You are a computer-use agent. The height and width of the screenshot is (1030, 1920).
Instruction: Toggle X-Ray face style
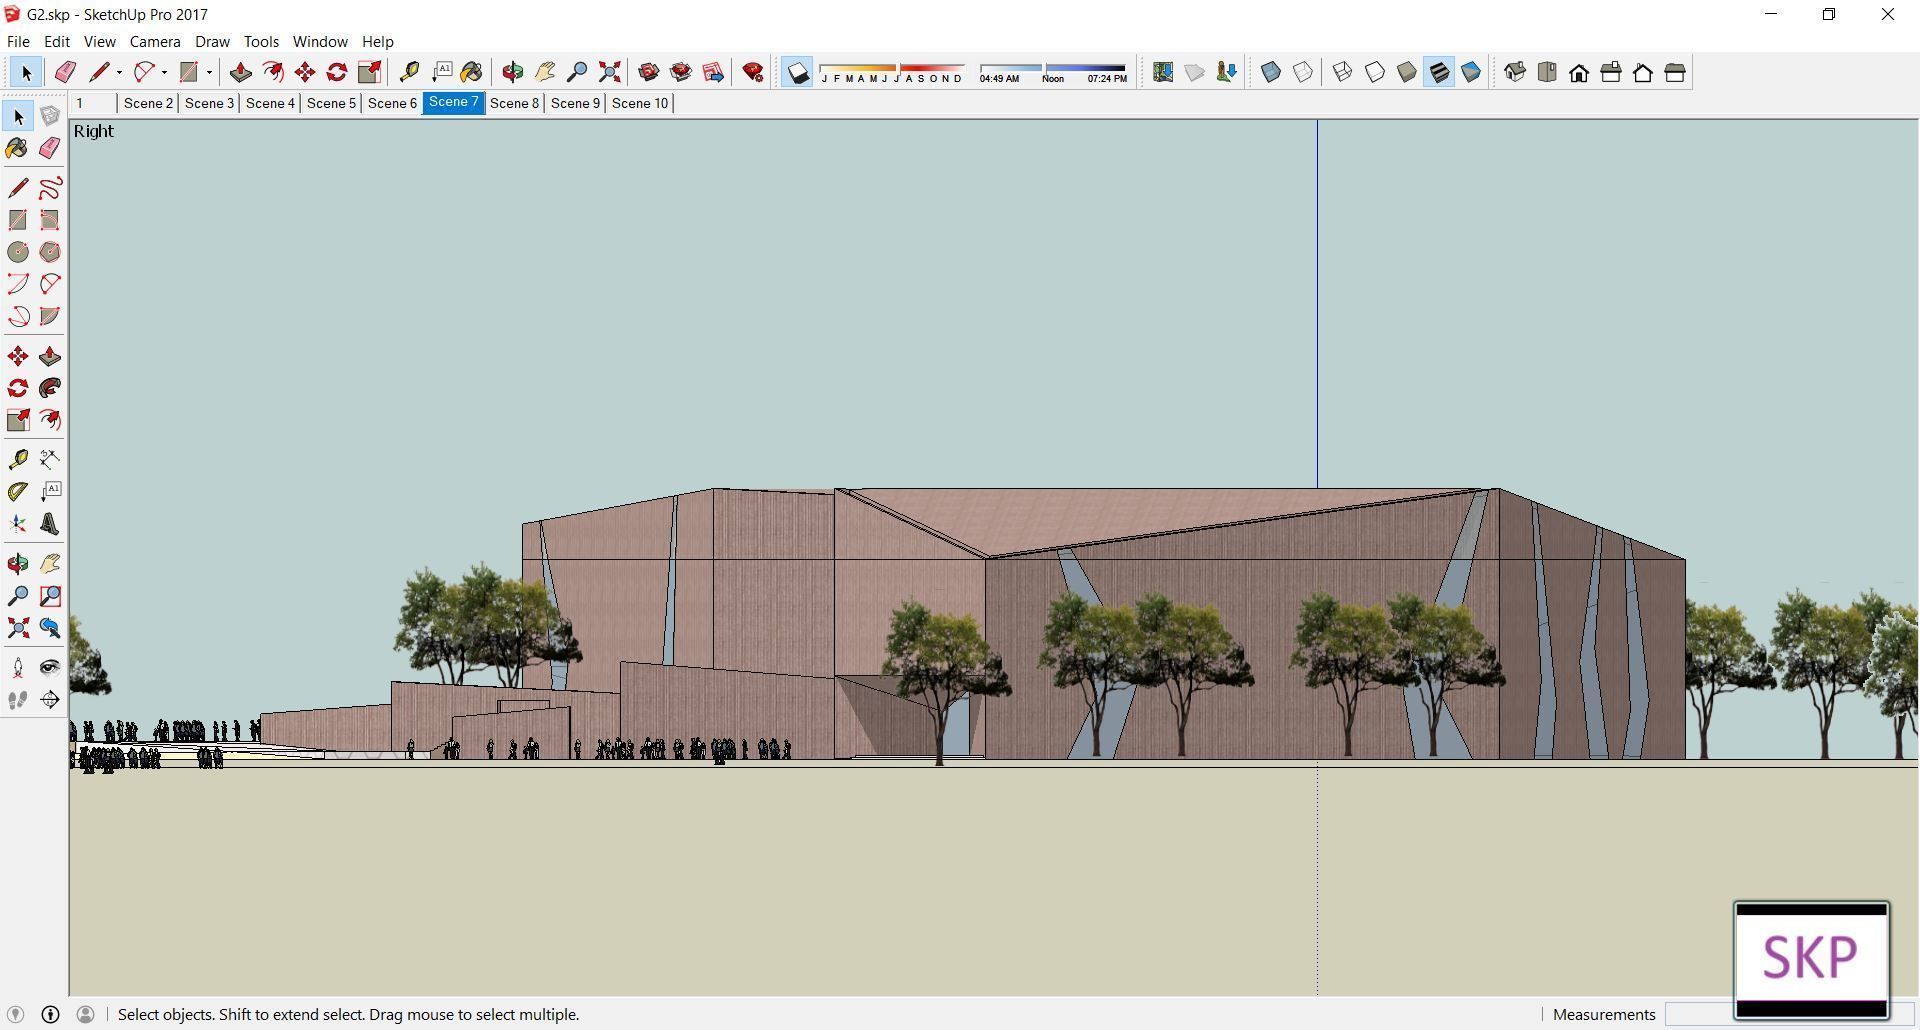1271,72
